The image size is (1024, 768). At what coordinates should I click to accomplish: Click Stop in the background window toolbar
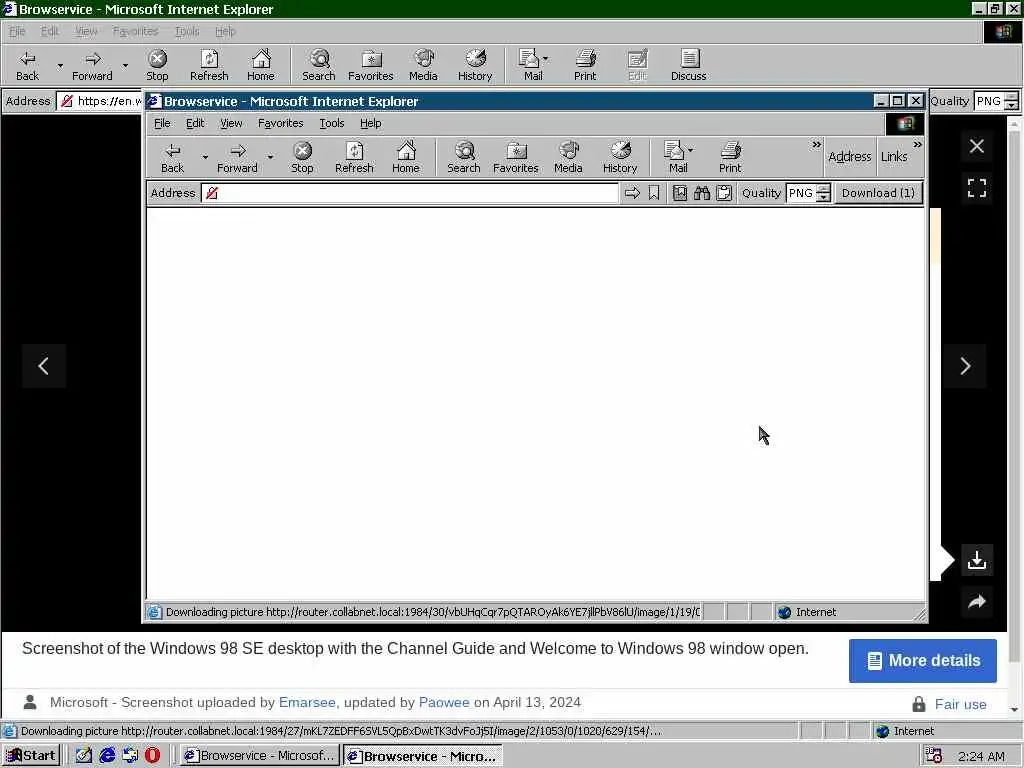(157, 65)
